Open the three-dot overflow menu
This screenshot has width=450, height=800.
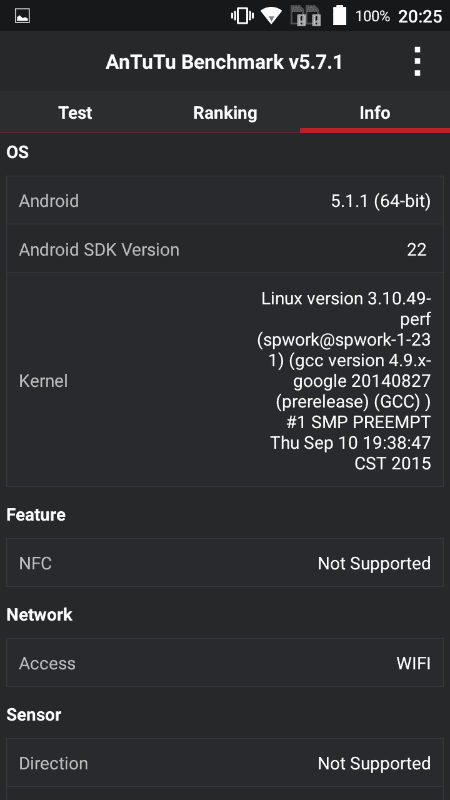coord(417,62)
